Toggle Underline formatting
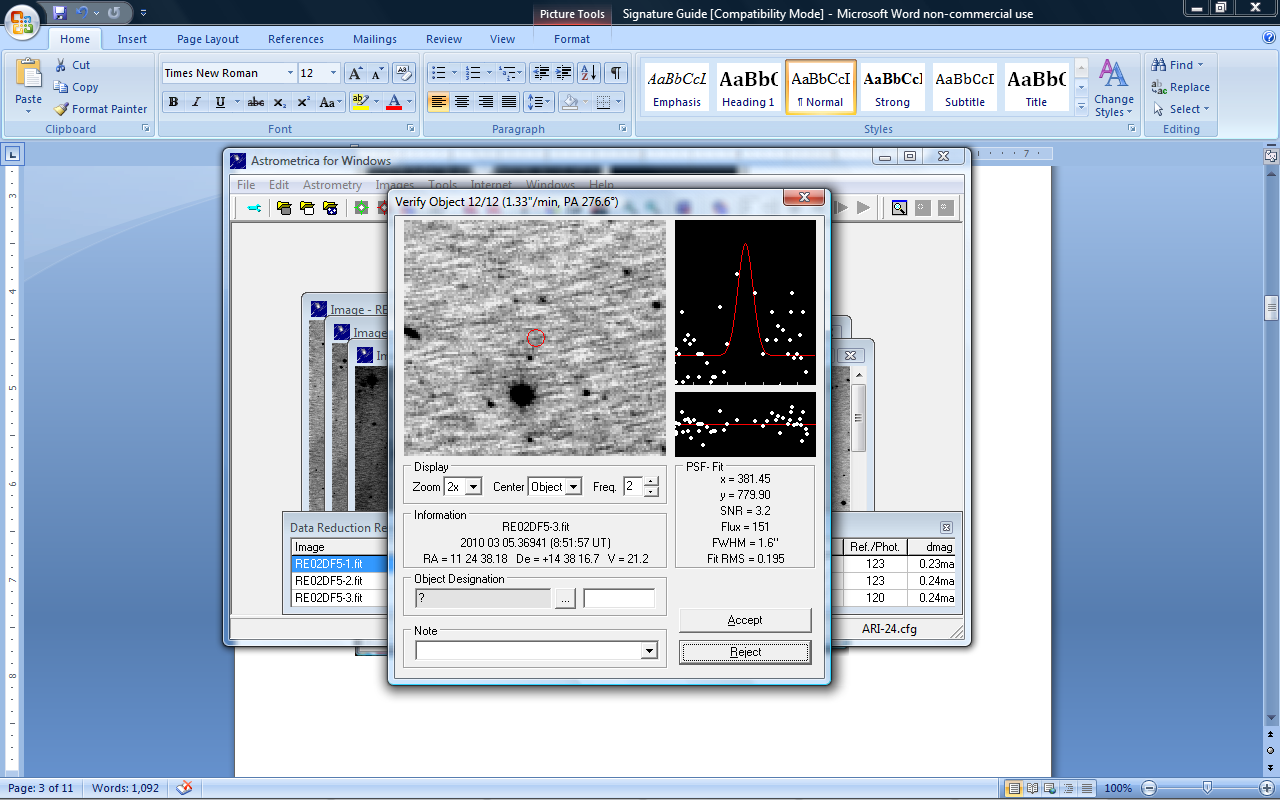The height and width of the screenshot is (800, 1280). click(x=219, y=102)
